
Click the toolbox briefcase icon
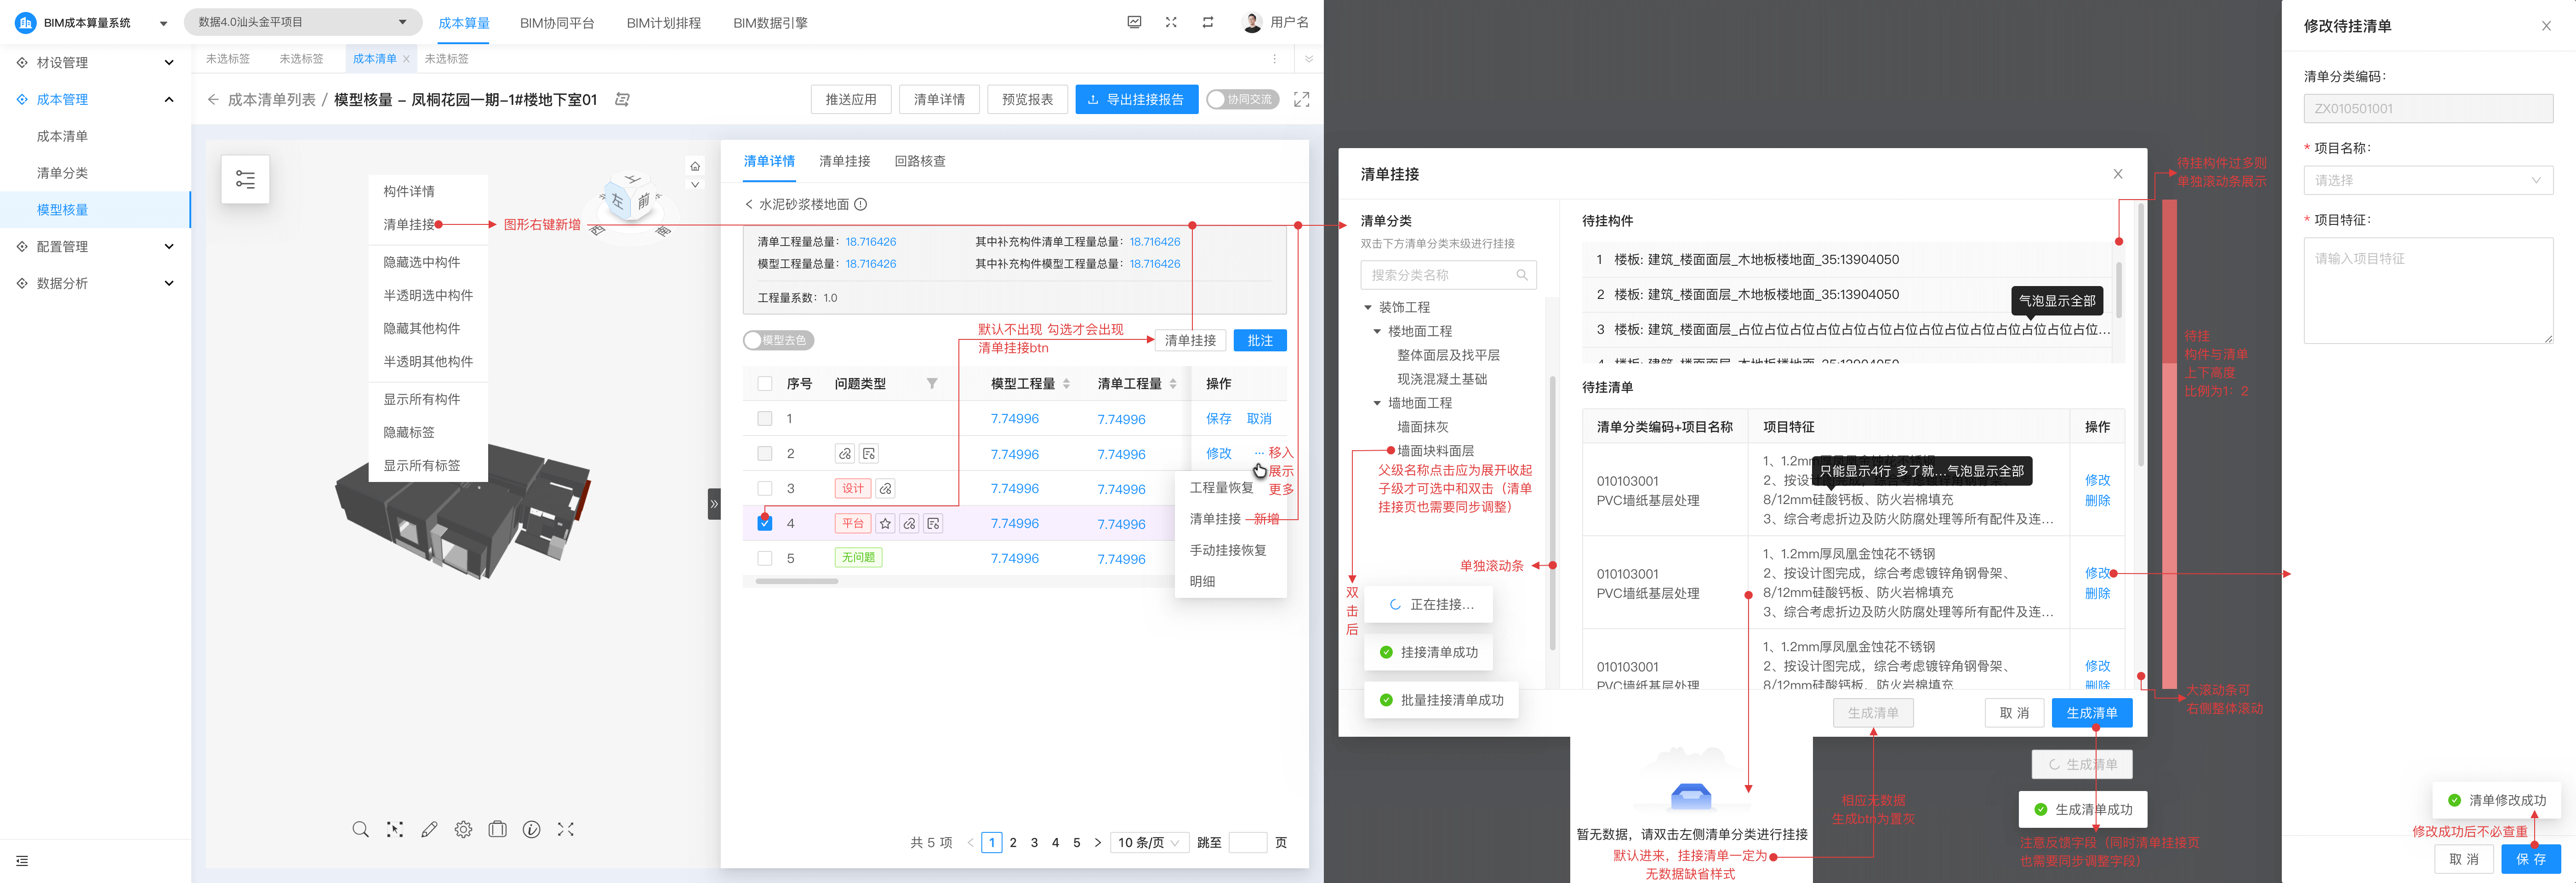pos(497,829)
